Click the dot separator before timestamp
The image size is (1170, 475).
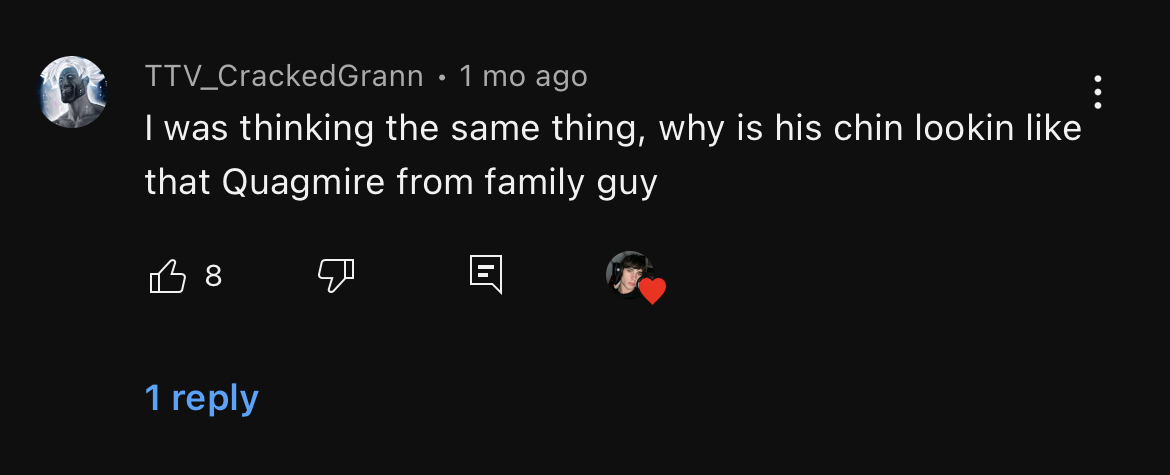(442, 77)
